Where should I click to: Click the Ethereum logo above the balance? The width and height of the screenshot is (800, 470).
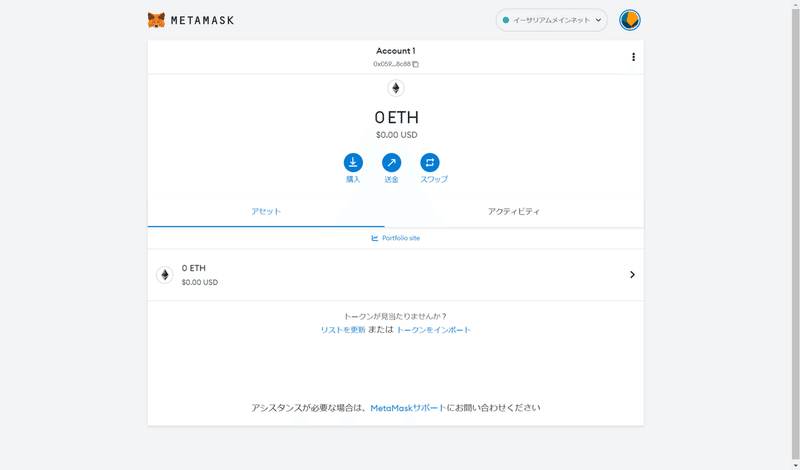(x=395, y=88)
